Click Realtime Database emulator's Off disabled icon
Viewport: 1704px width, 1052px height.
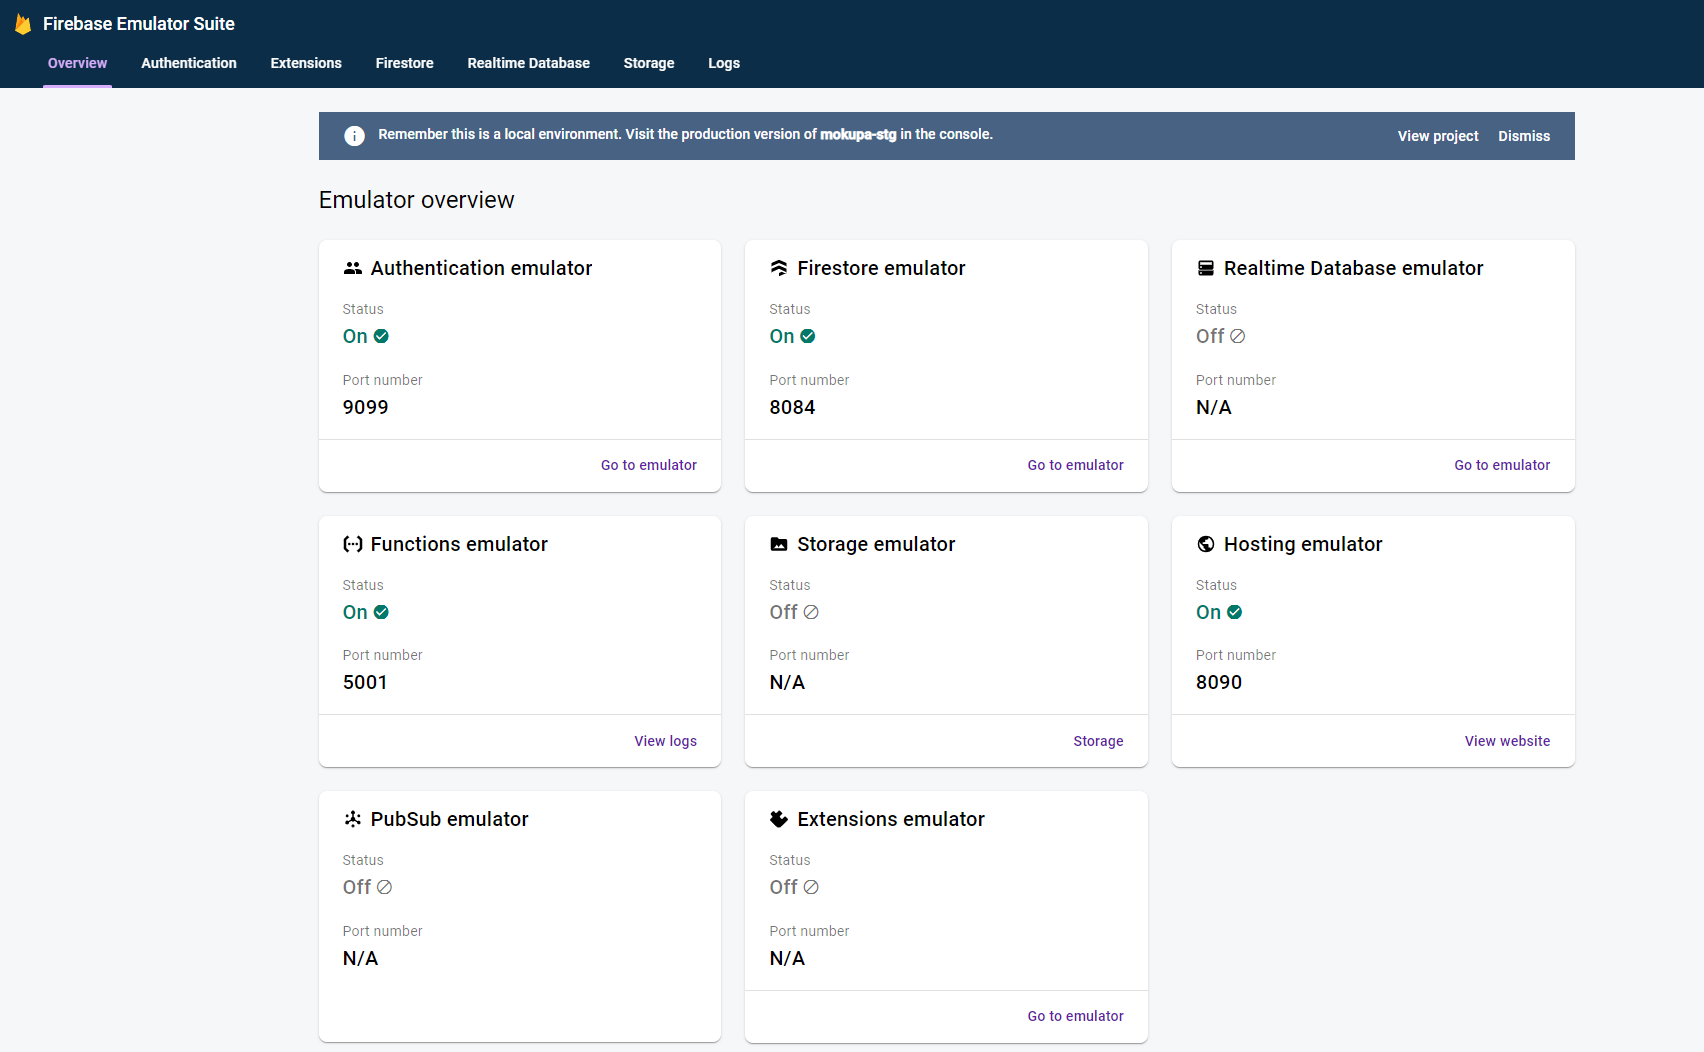pyautogui.click(x=1237, y=336)
